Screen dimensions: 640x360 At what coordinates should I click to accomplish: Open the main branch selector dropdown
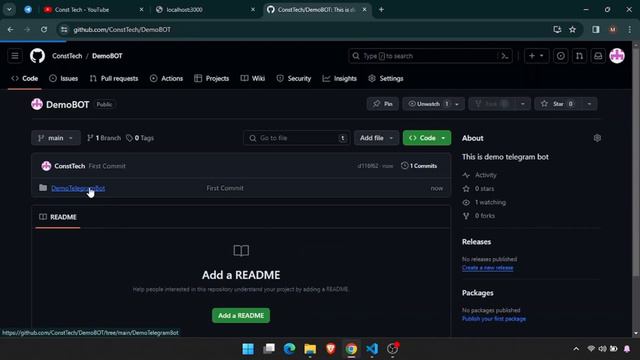pos(56,138)
